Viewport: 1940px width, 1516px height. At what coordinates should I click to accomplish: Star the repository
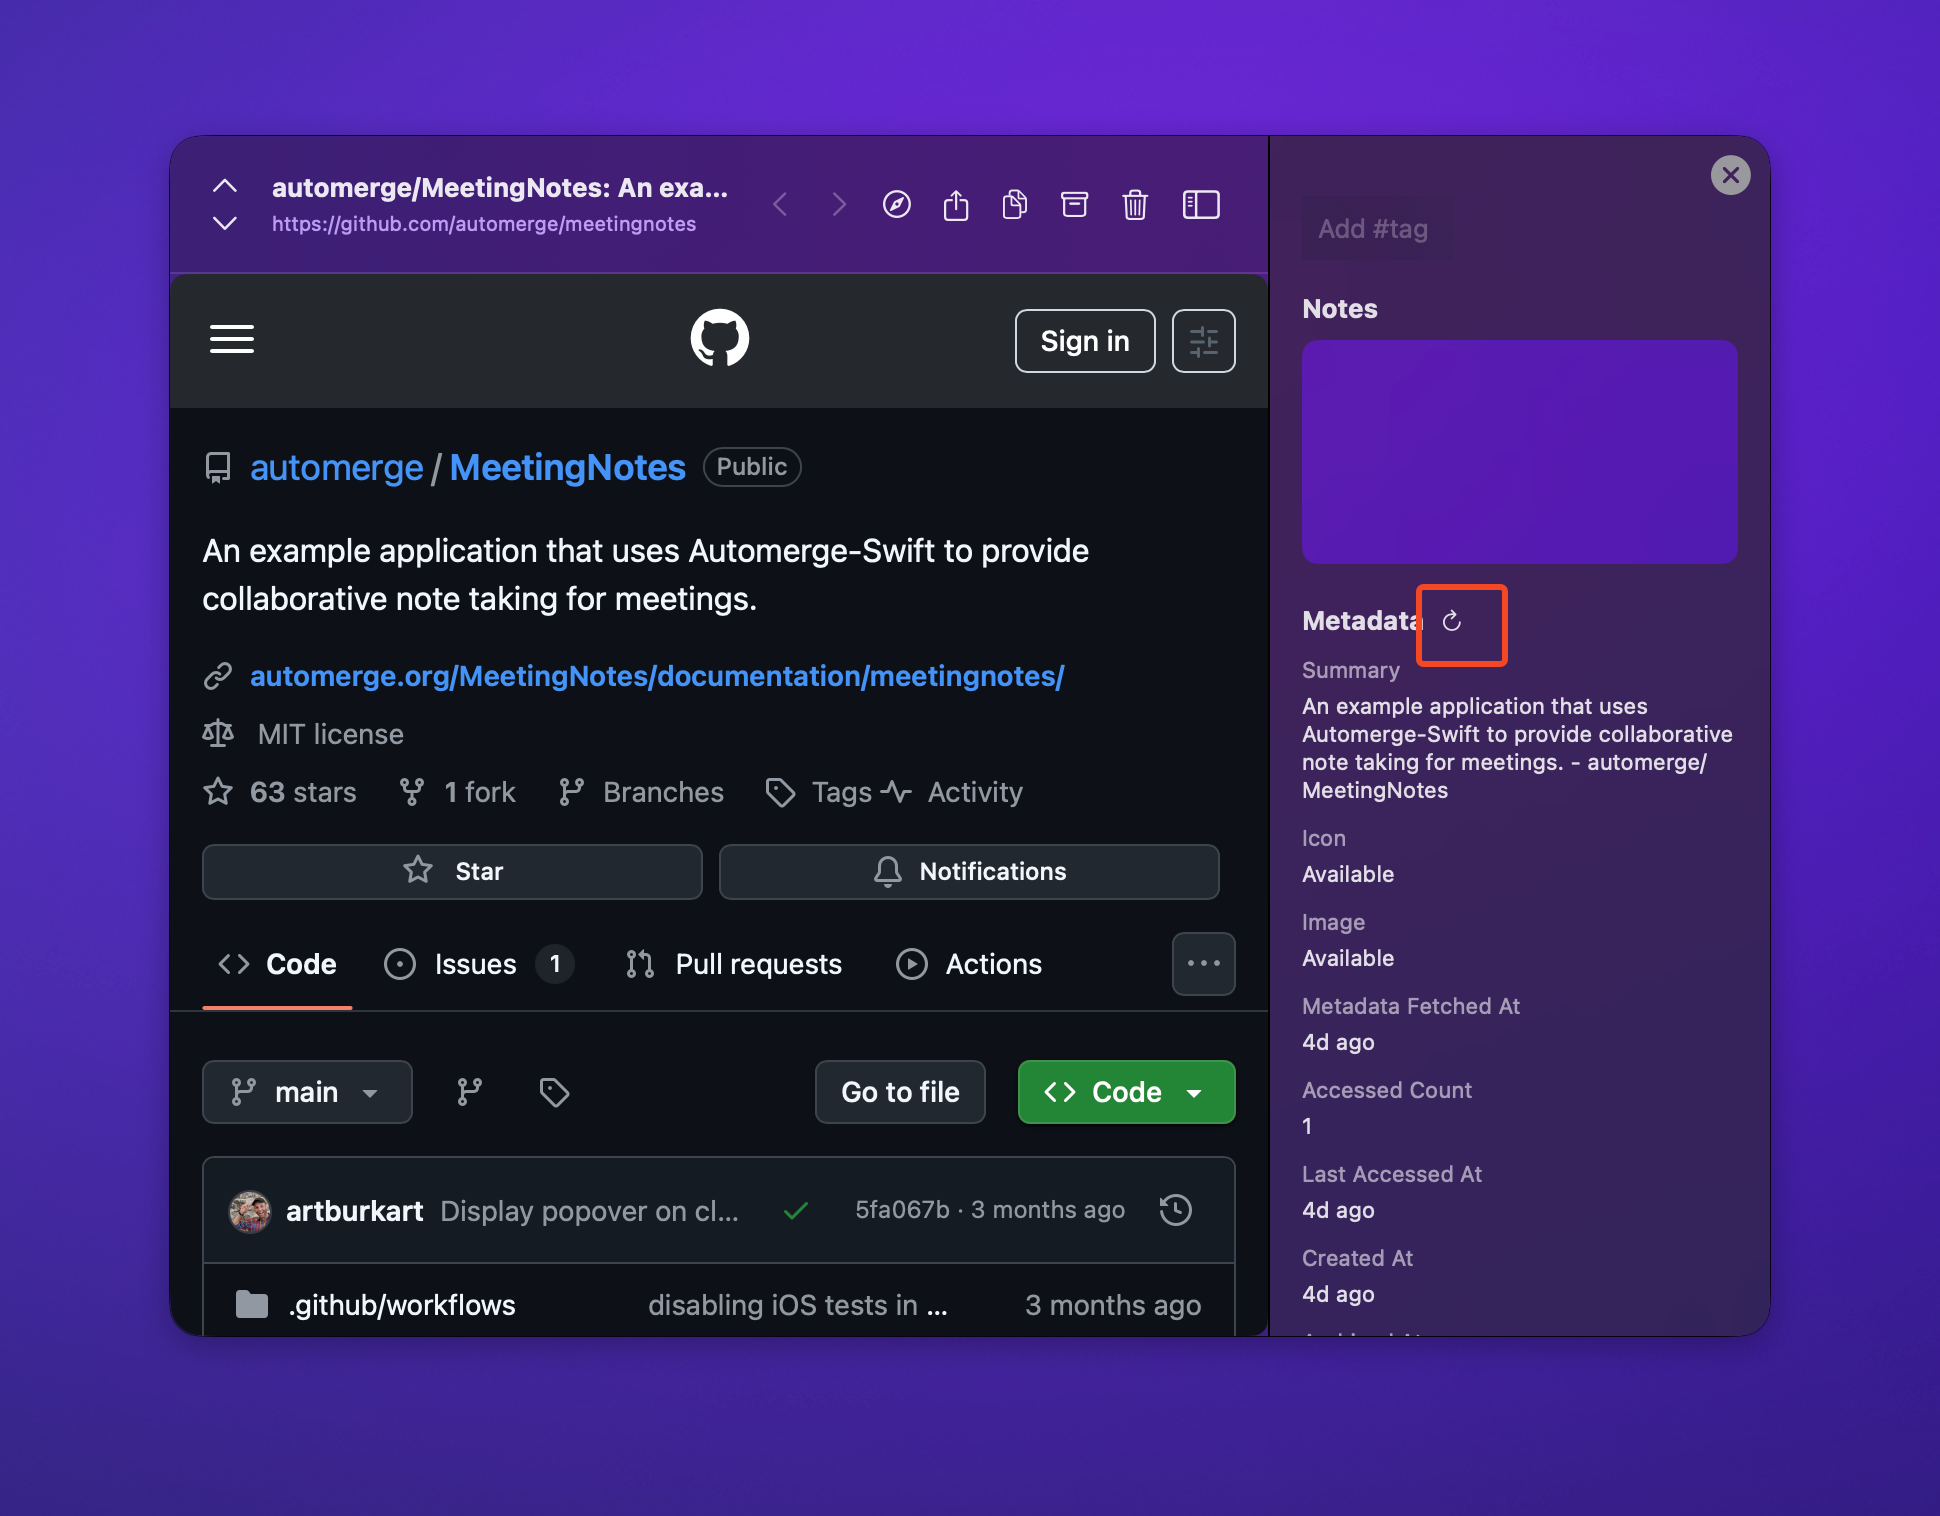pyautogui.click(x=452, y=871)
